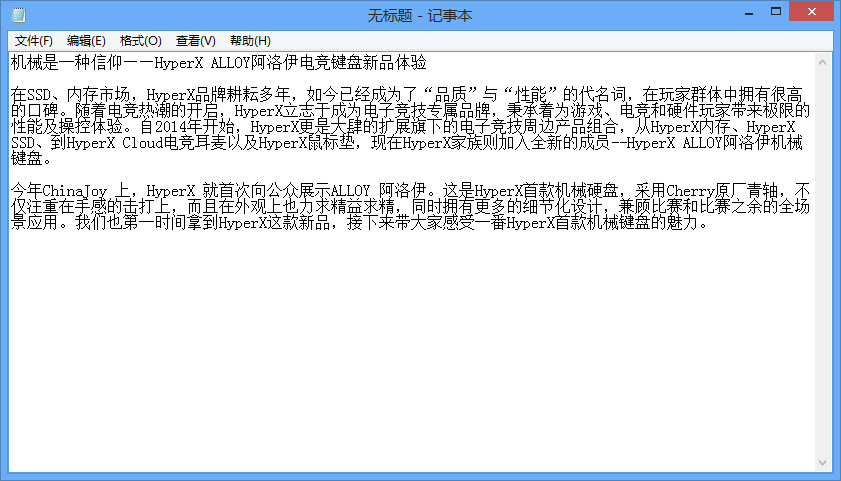Screen dimensions: 841x481
Task: Click the scrollbar up arrow
Action: click(x=822, y=62)
